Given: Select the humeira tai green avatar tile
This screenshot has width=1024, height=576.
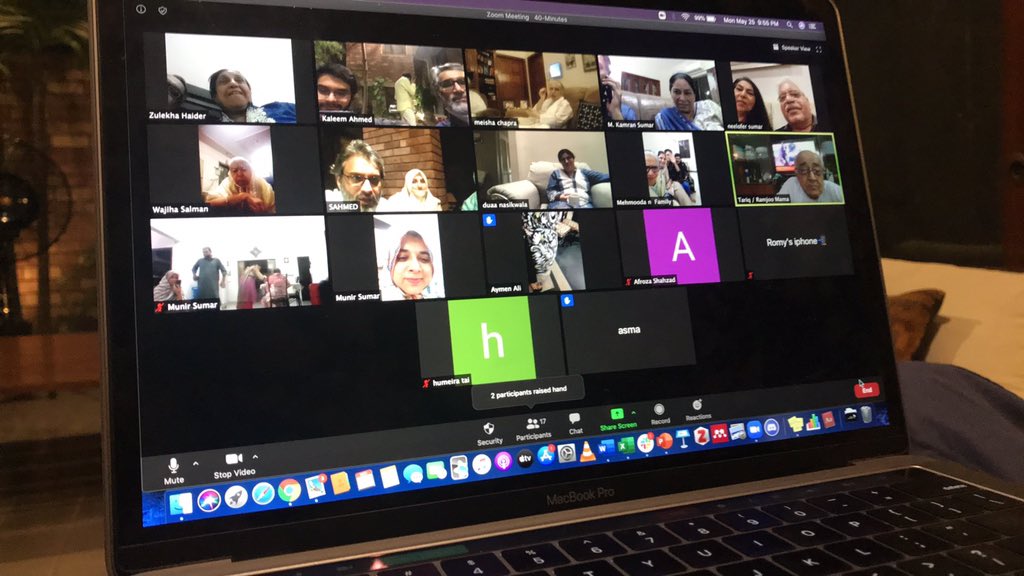Looking at the screenshot, I should 490,340.
